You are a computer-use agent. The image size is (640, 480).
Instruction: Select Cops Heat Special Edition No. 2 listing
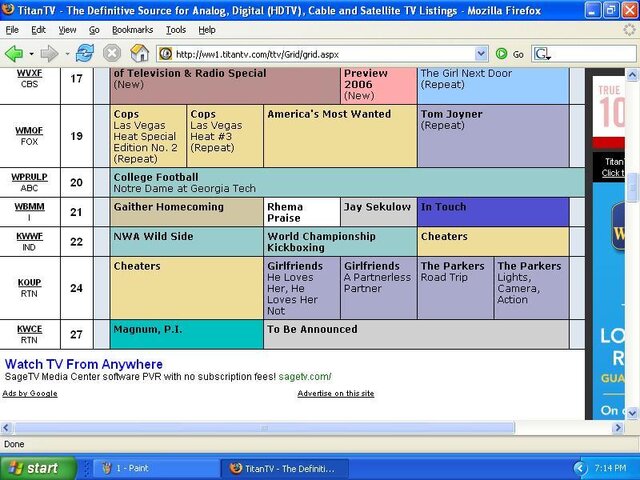[x=148, y=136]
